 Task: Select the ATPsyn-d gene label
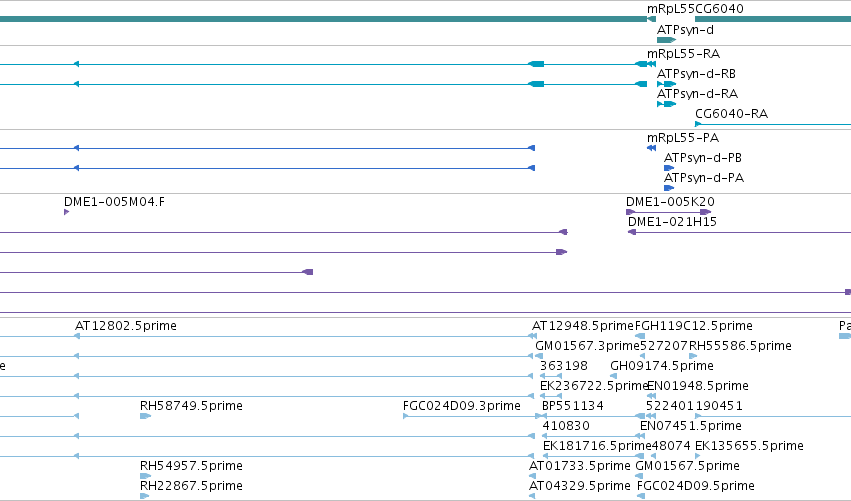pos(685,30)
